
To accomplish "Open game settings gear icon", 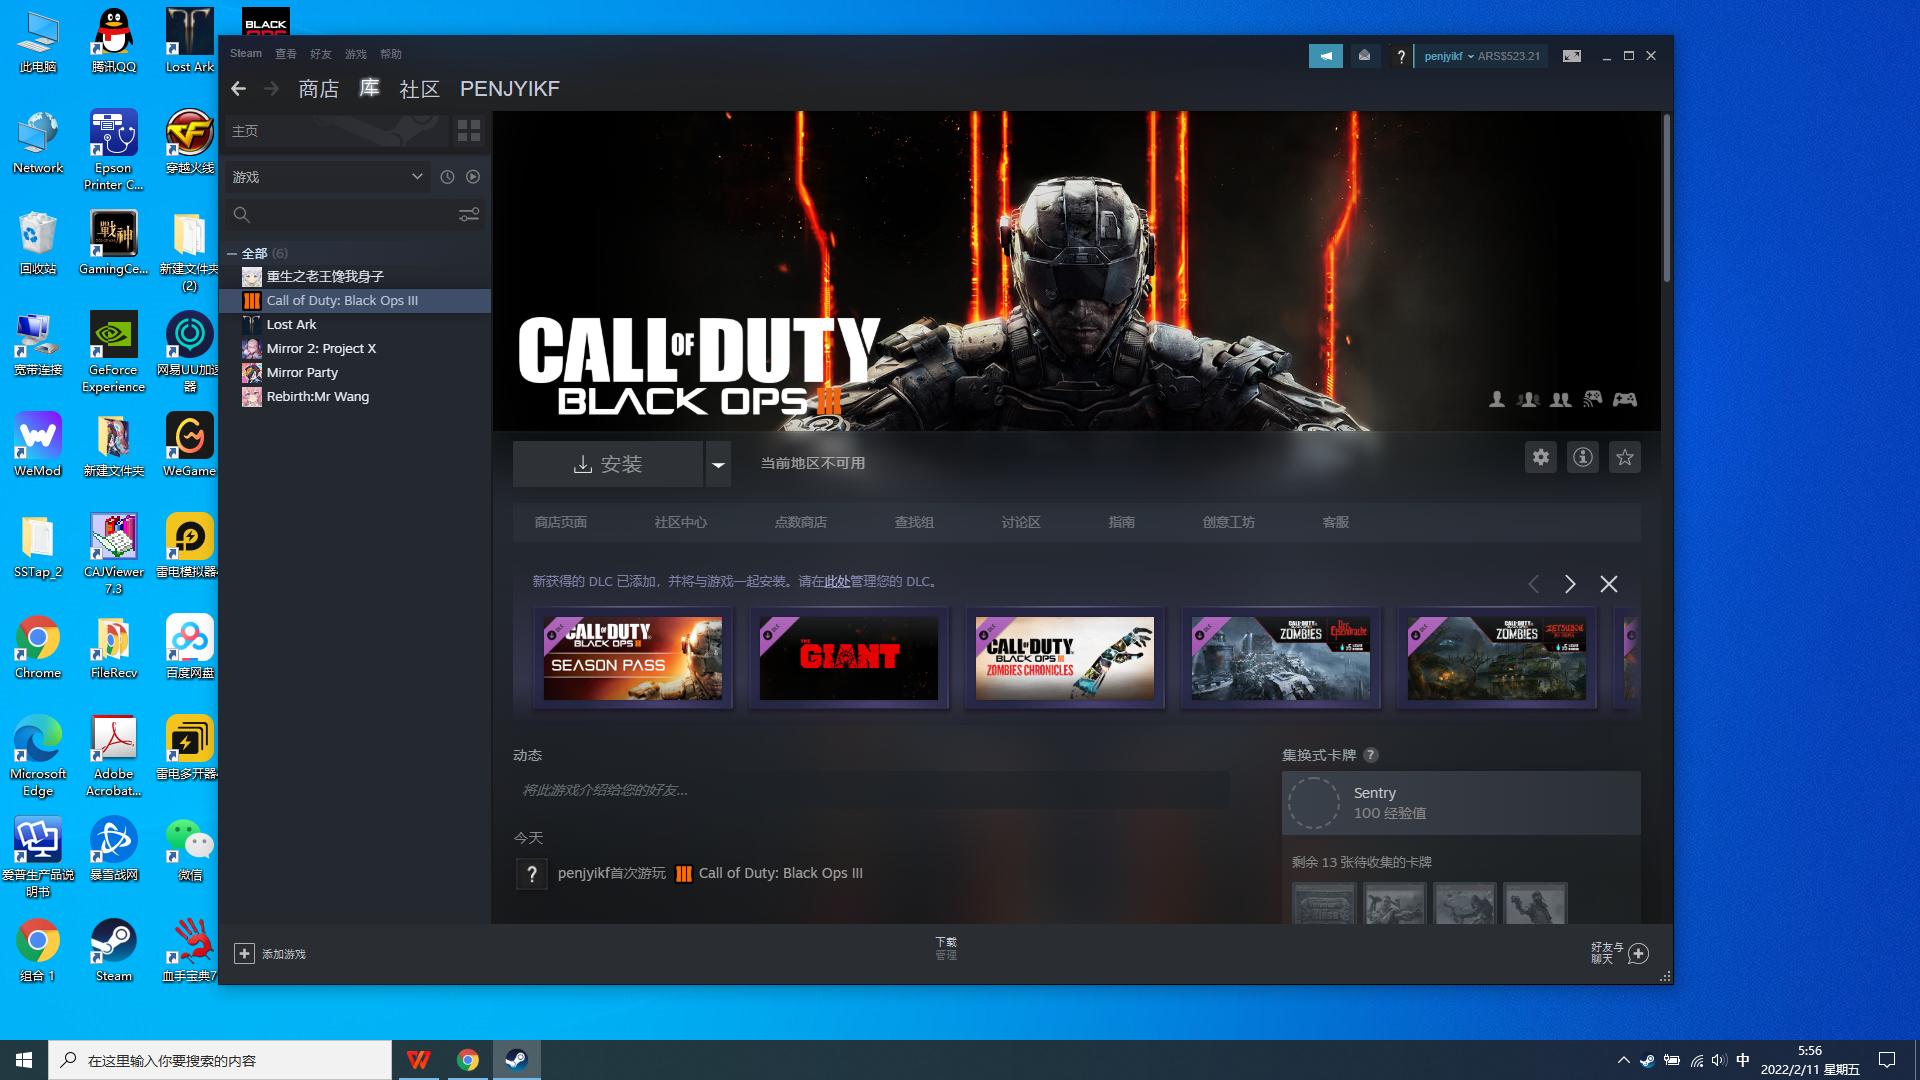I will coord(1541,458).
